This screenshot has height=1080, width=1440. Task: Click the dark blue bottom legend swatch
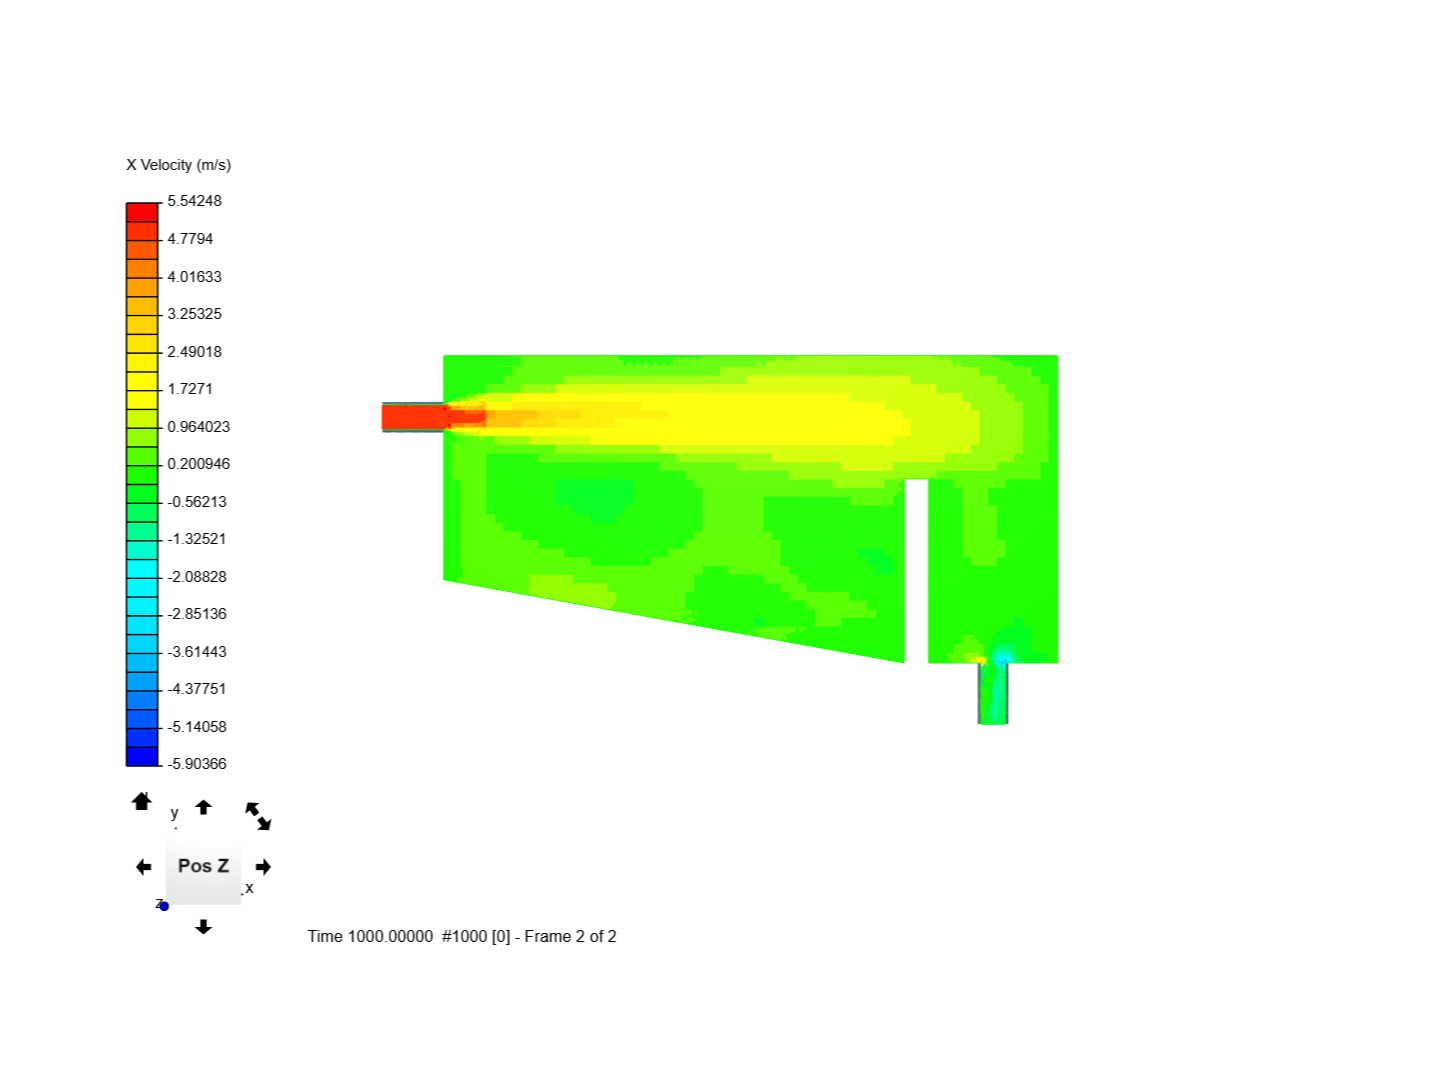pos(142,756)
